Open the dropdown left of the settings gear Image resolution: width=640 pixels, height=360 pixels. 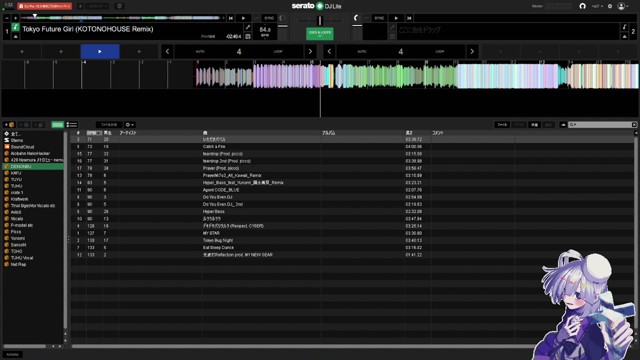click(x=598, y=6)
